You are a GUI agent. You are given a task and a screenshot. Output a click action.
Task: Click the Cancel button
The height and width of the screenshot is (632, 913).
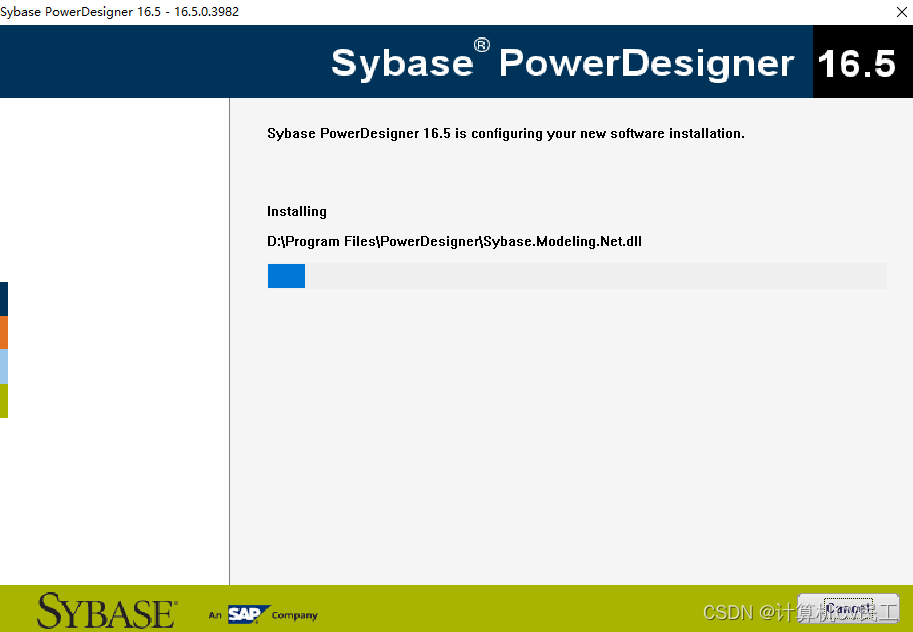848,609
